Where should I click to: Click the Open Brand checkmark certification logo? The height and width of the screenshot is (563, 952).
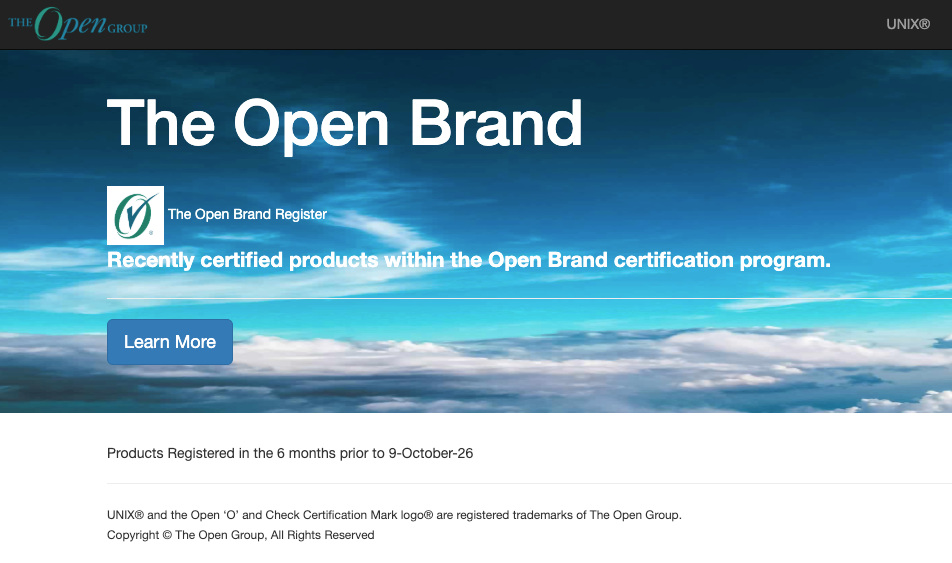pyautogui.click(x=135, y=215)
